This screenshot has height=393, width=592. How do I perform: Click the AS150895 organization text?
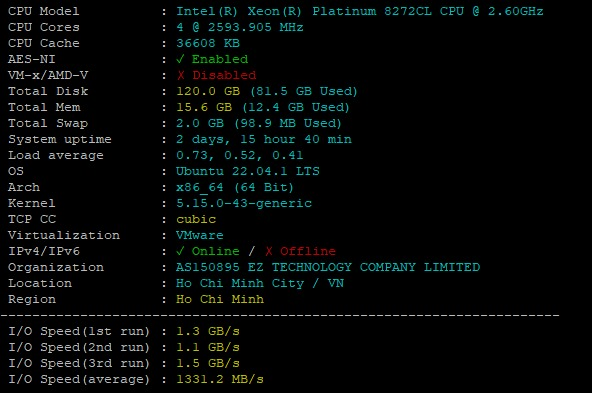pyautogui.click(x=208, y=267)
